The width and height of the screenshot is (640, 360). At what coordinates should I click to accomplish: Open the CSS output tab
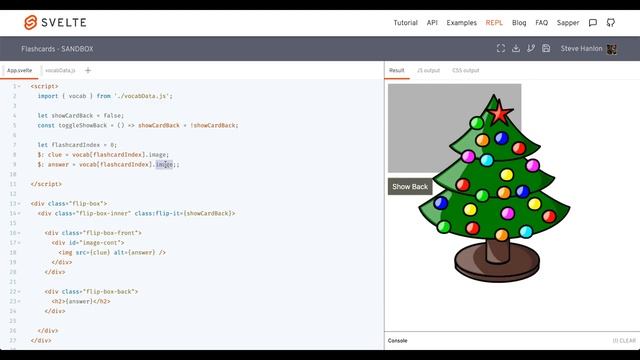click(x=465, y=71)
